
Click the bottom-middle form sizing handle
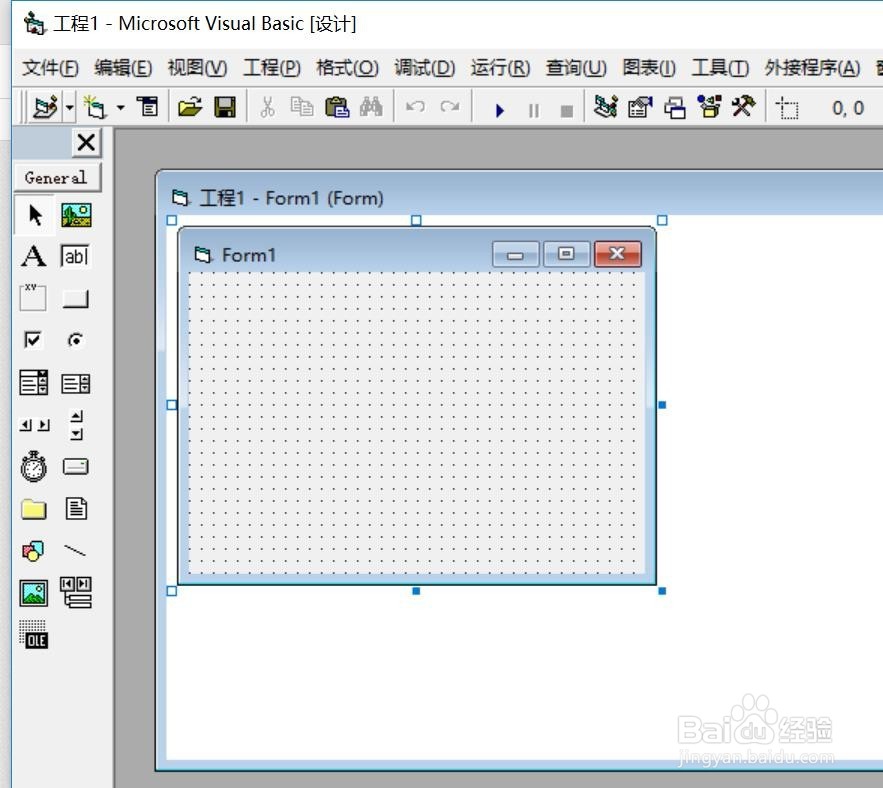(416, 591)
